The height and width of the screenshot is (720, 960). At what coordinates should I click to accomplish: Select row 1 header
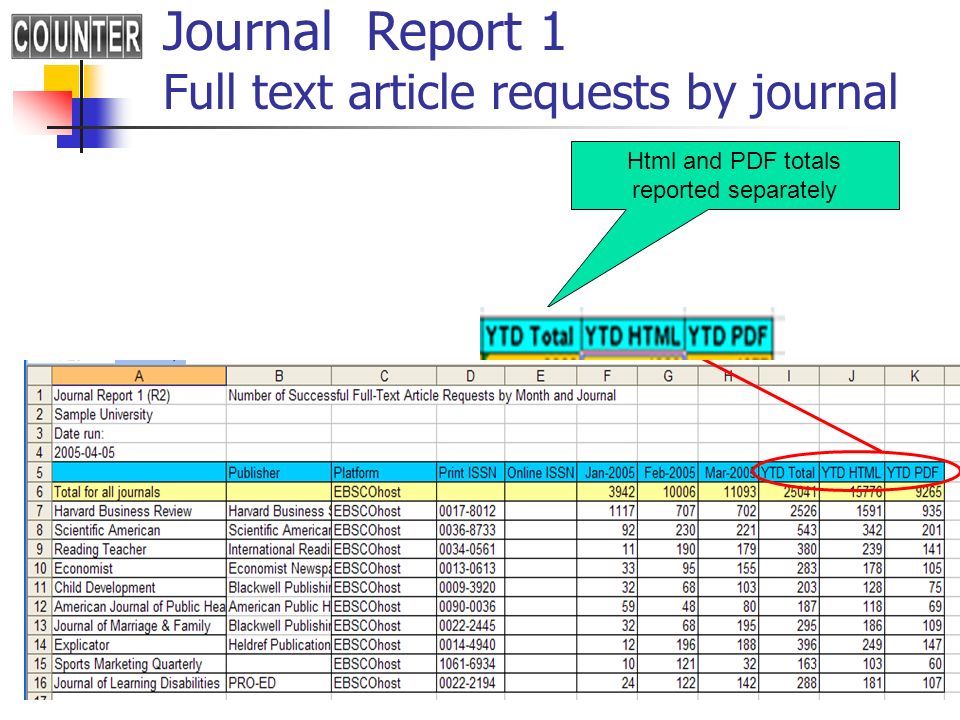click(40, 395)
